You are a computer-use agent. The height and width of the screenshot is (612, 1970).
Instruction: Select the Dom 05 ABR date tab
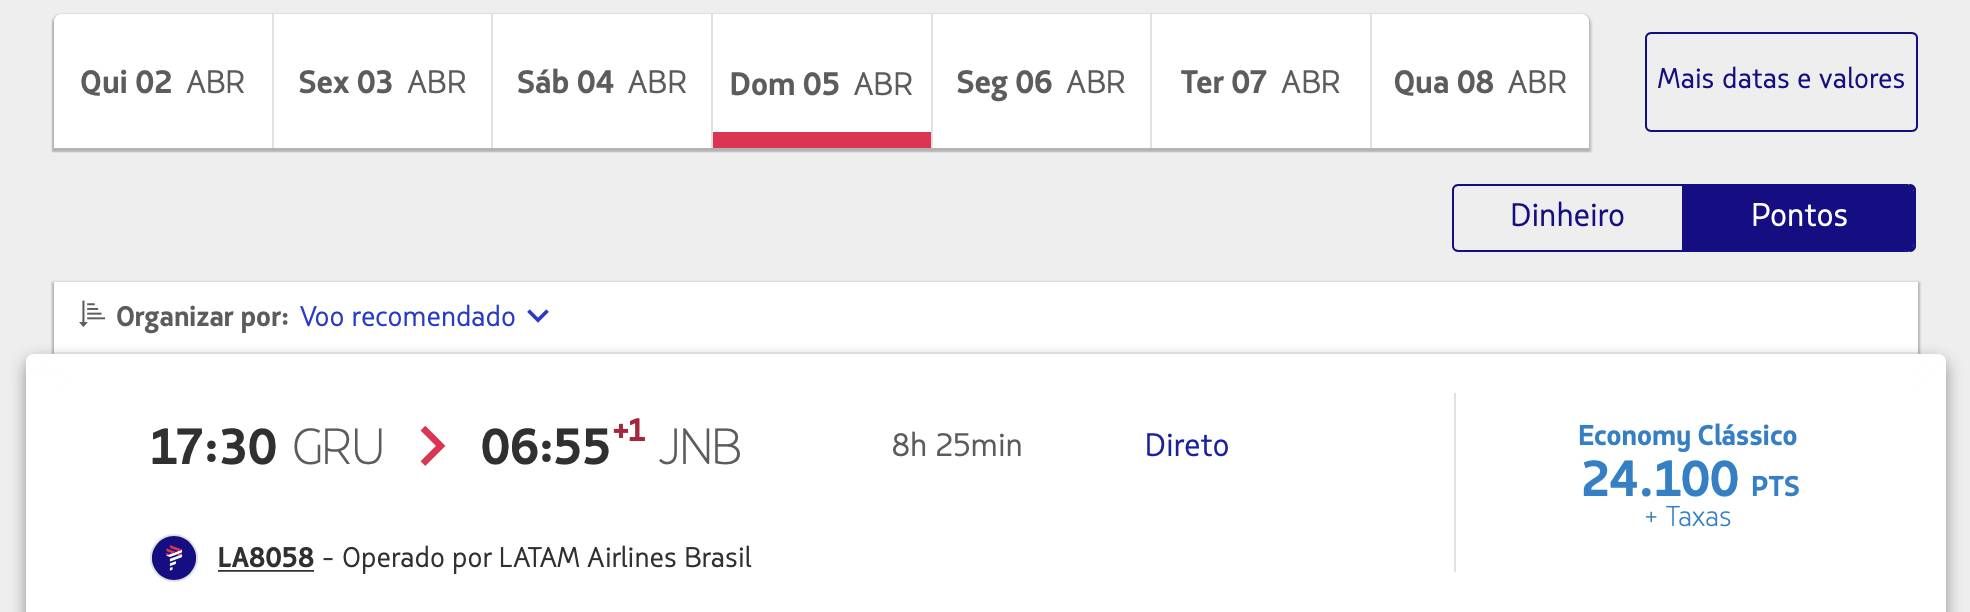(821, 82)
